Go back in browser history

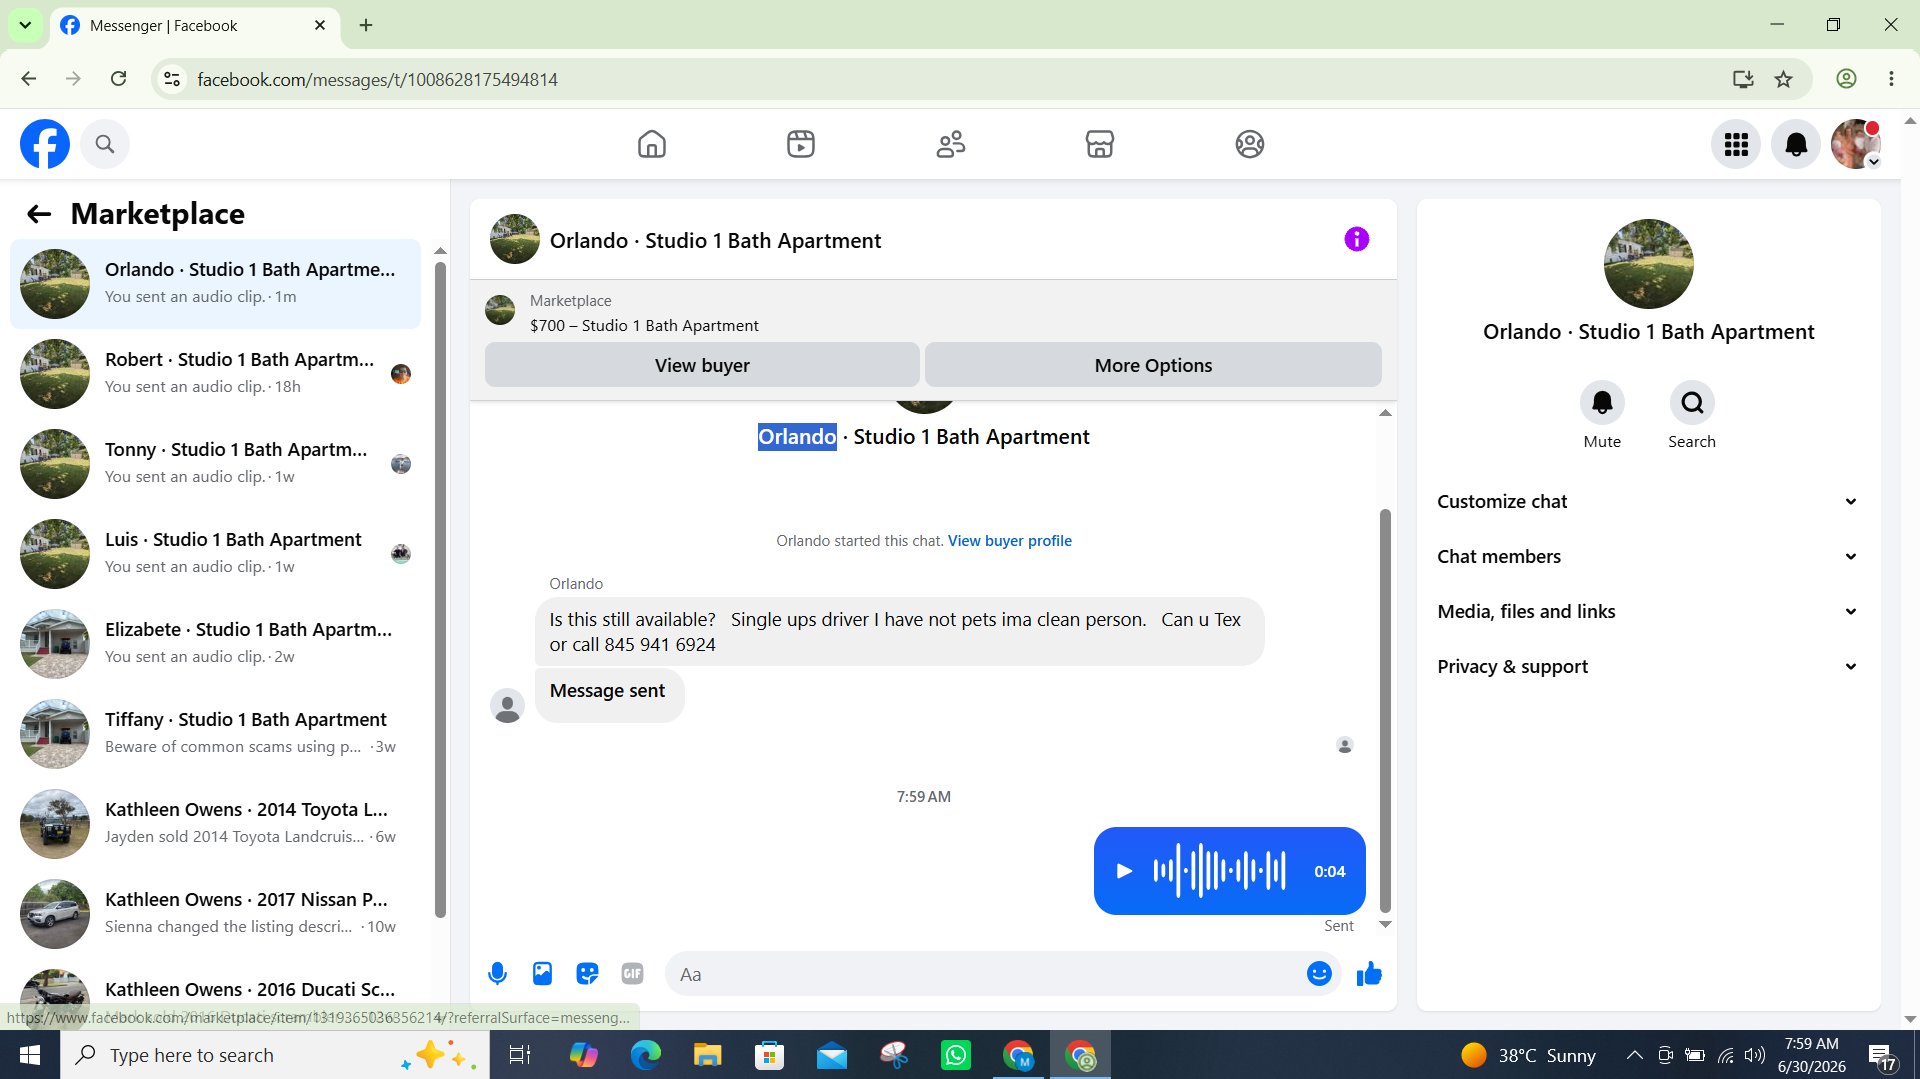[29, 79]
